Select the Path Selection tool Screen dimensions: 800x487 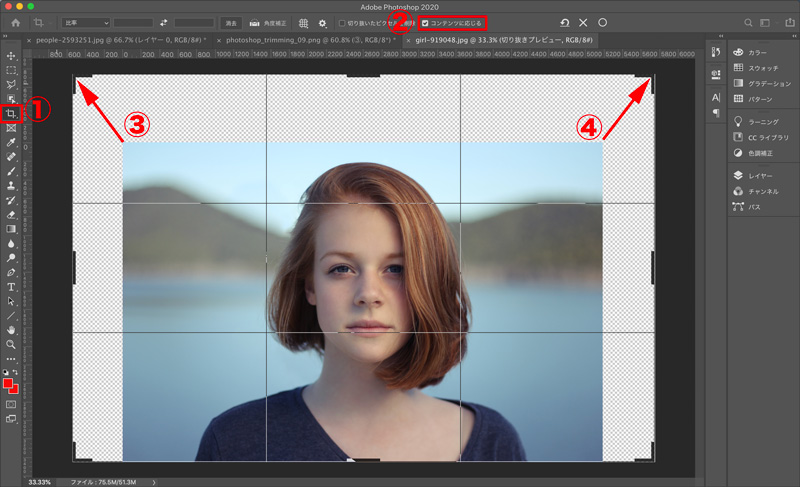tap(11, 301)
